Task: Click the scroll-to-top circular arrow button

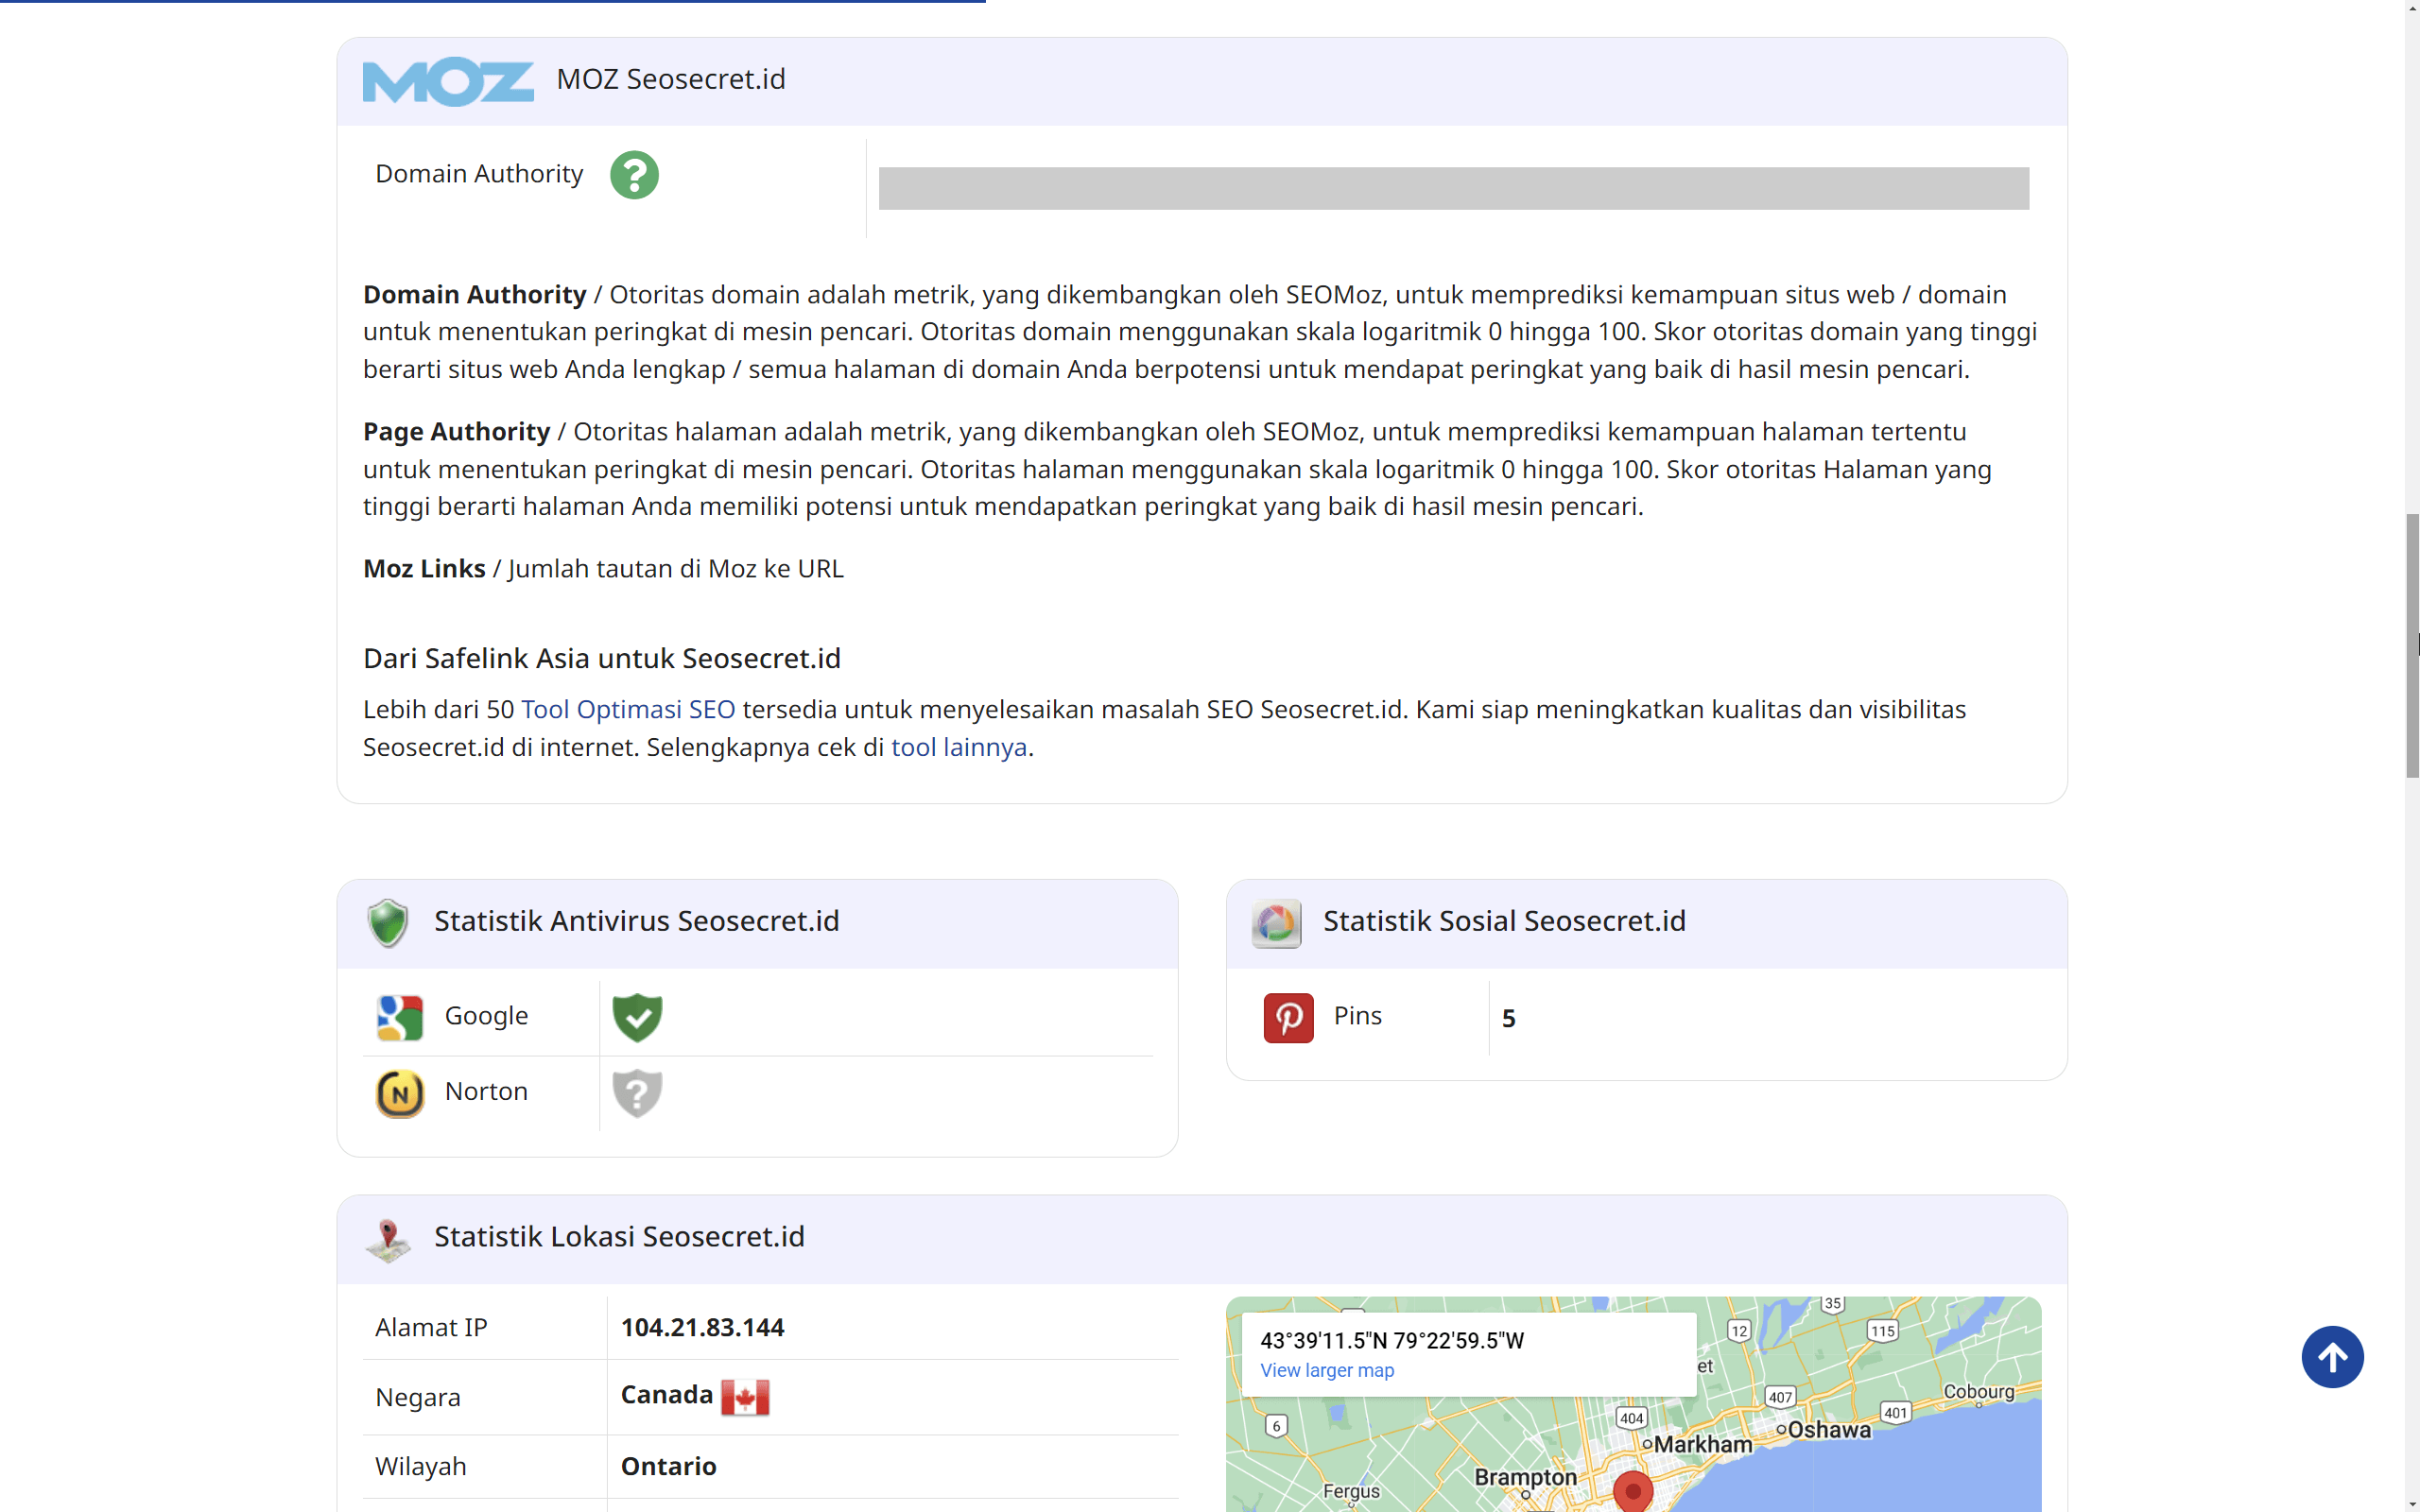Action: [2331, 1356]
